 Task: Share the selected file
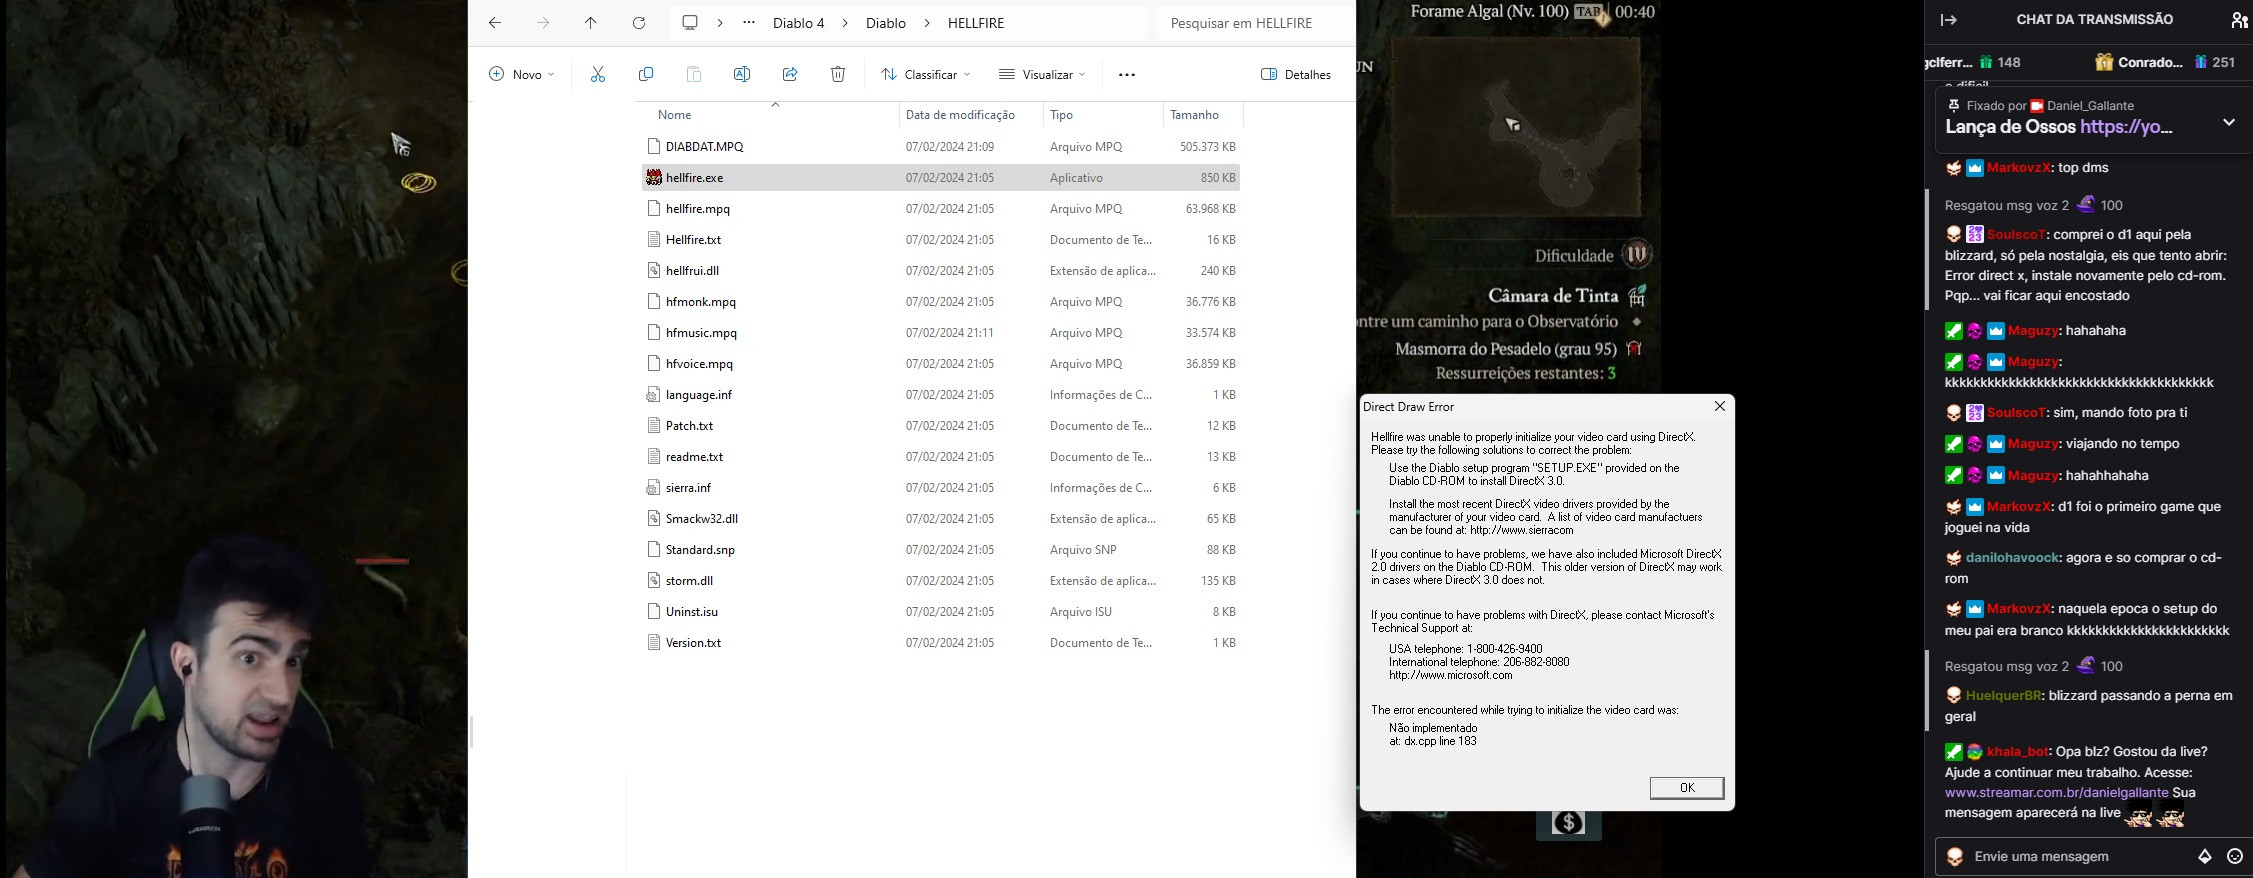pyautogui.click(x=790, y=74)
